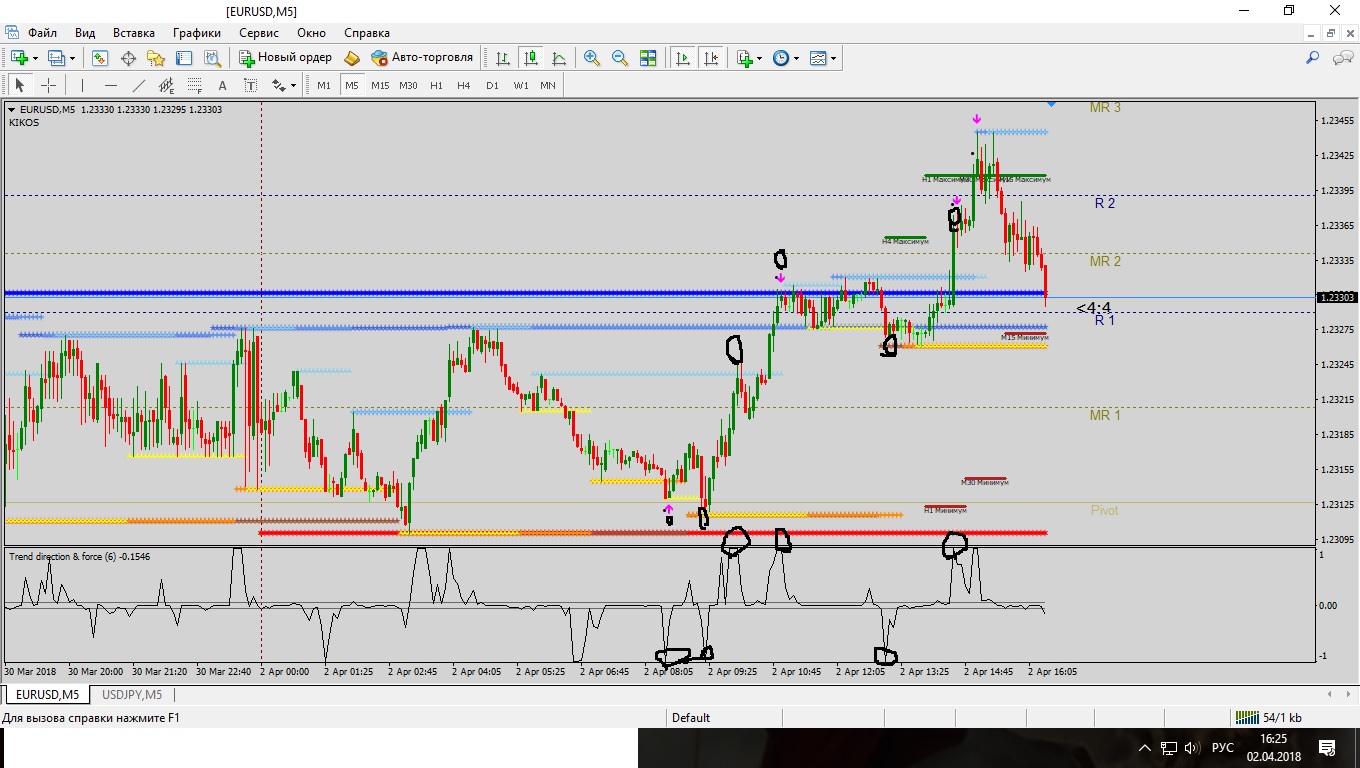
Task: Select the text tool marked A
Action: [222, 85]
